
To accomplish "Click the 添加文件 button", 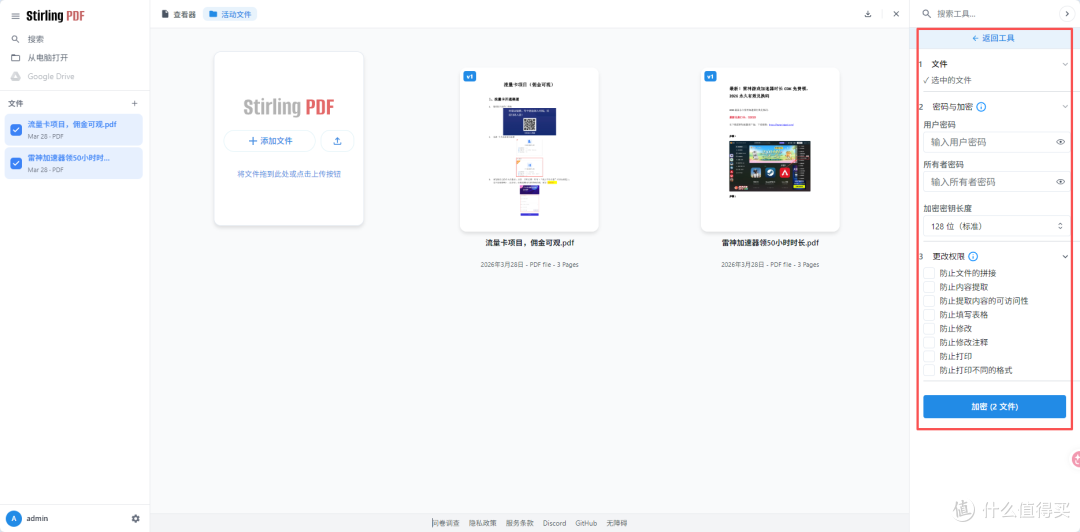I will point(269,141).
